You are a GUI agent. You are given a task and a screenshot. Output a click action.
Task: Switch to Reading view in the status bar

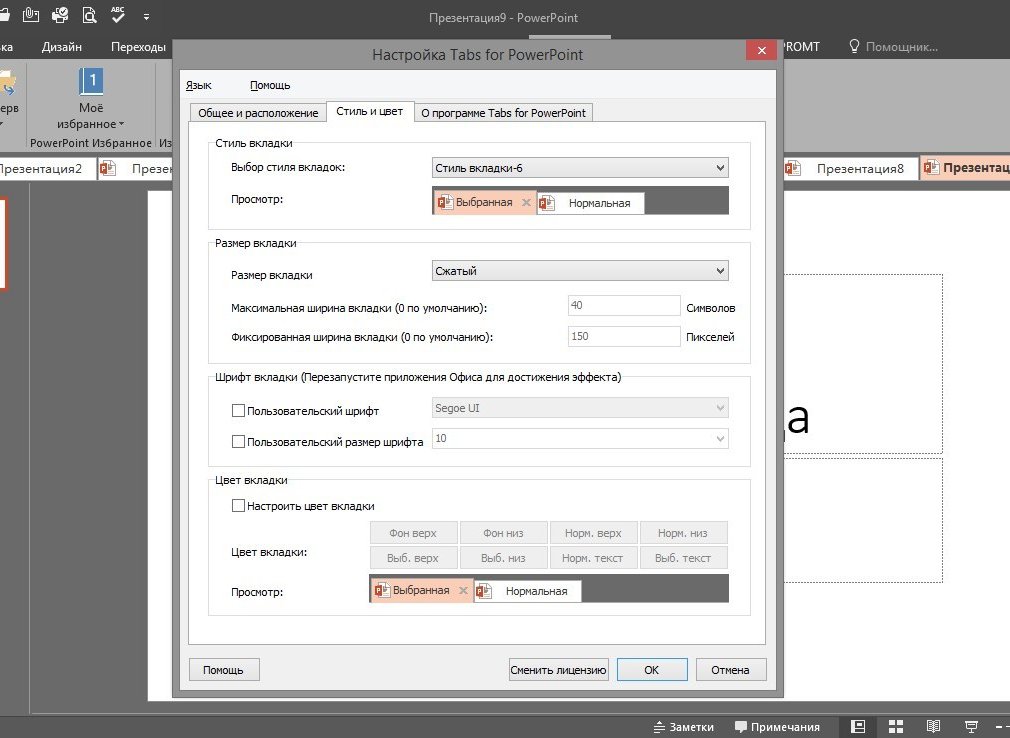pyautogui.click(x=933, y=727)
